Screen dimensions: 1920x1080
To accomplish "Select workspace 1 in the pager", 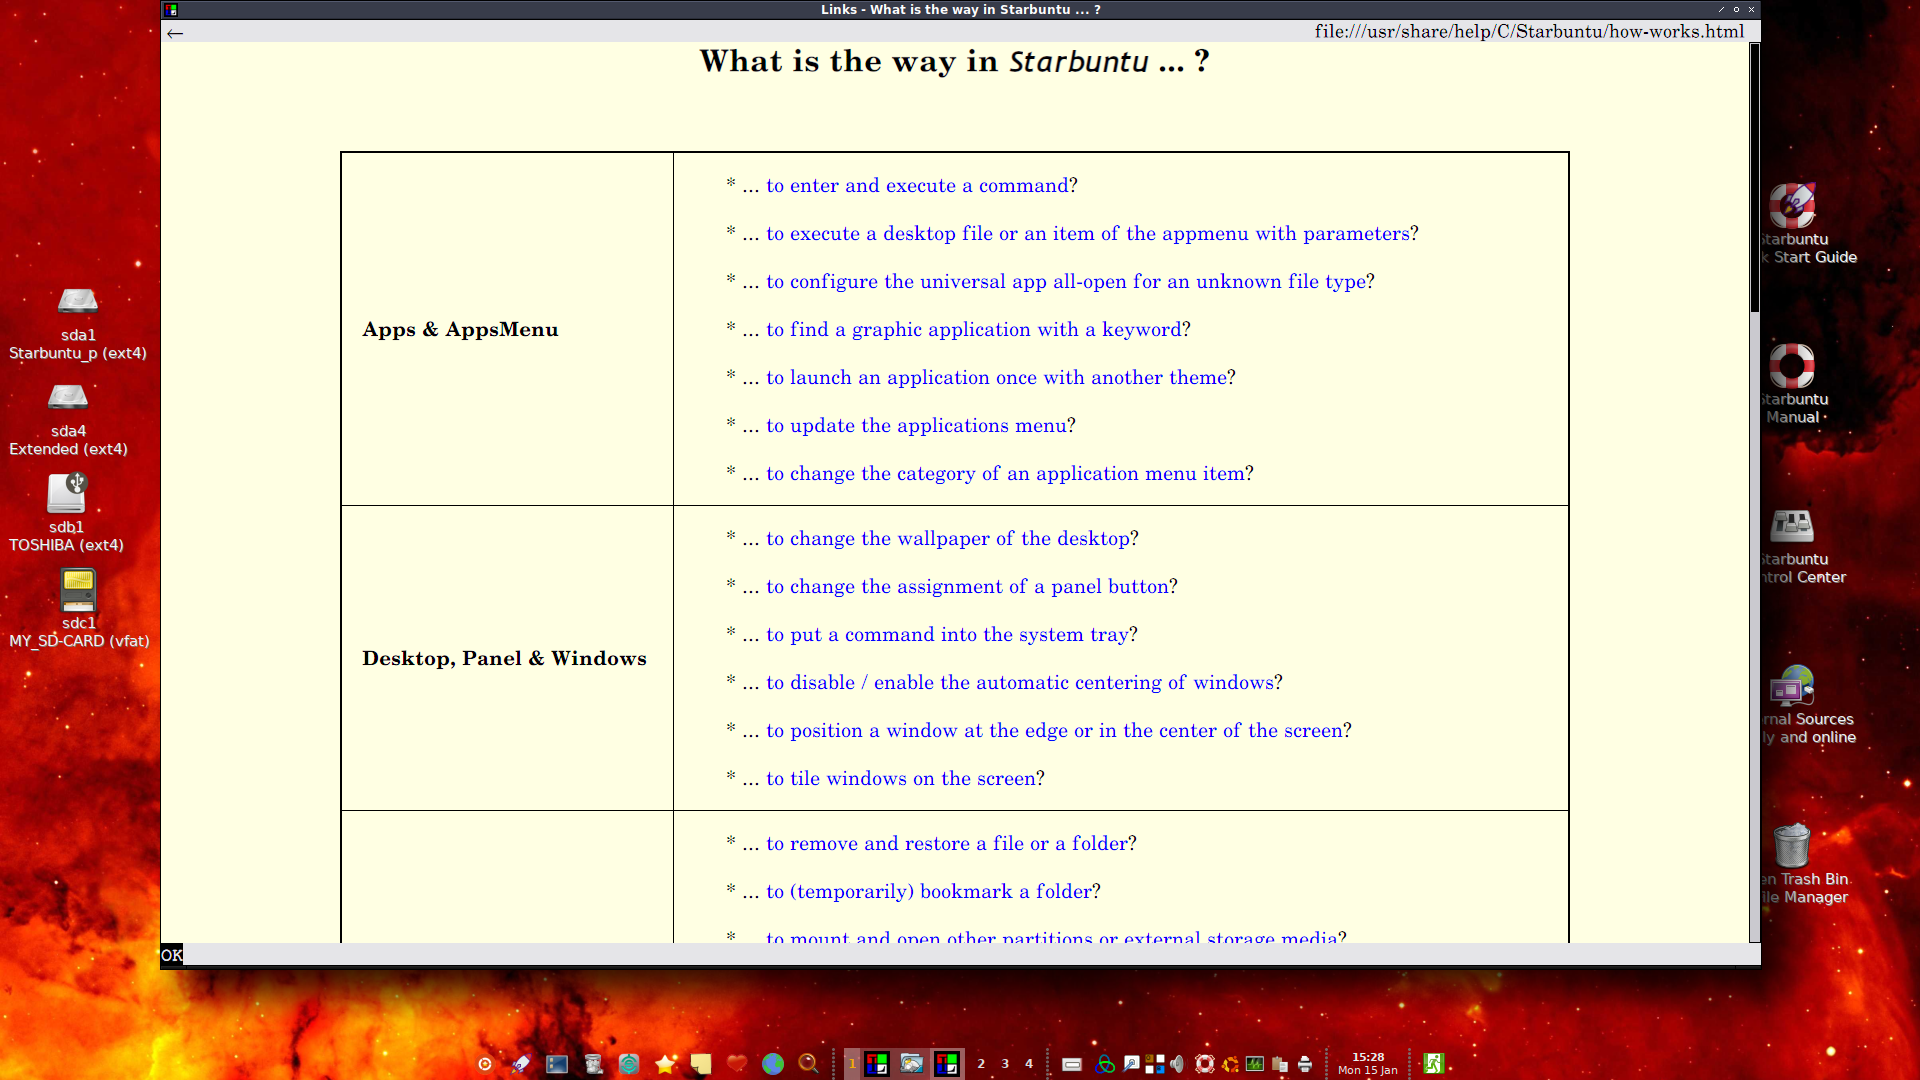I will (852, 1064).
